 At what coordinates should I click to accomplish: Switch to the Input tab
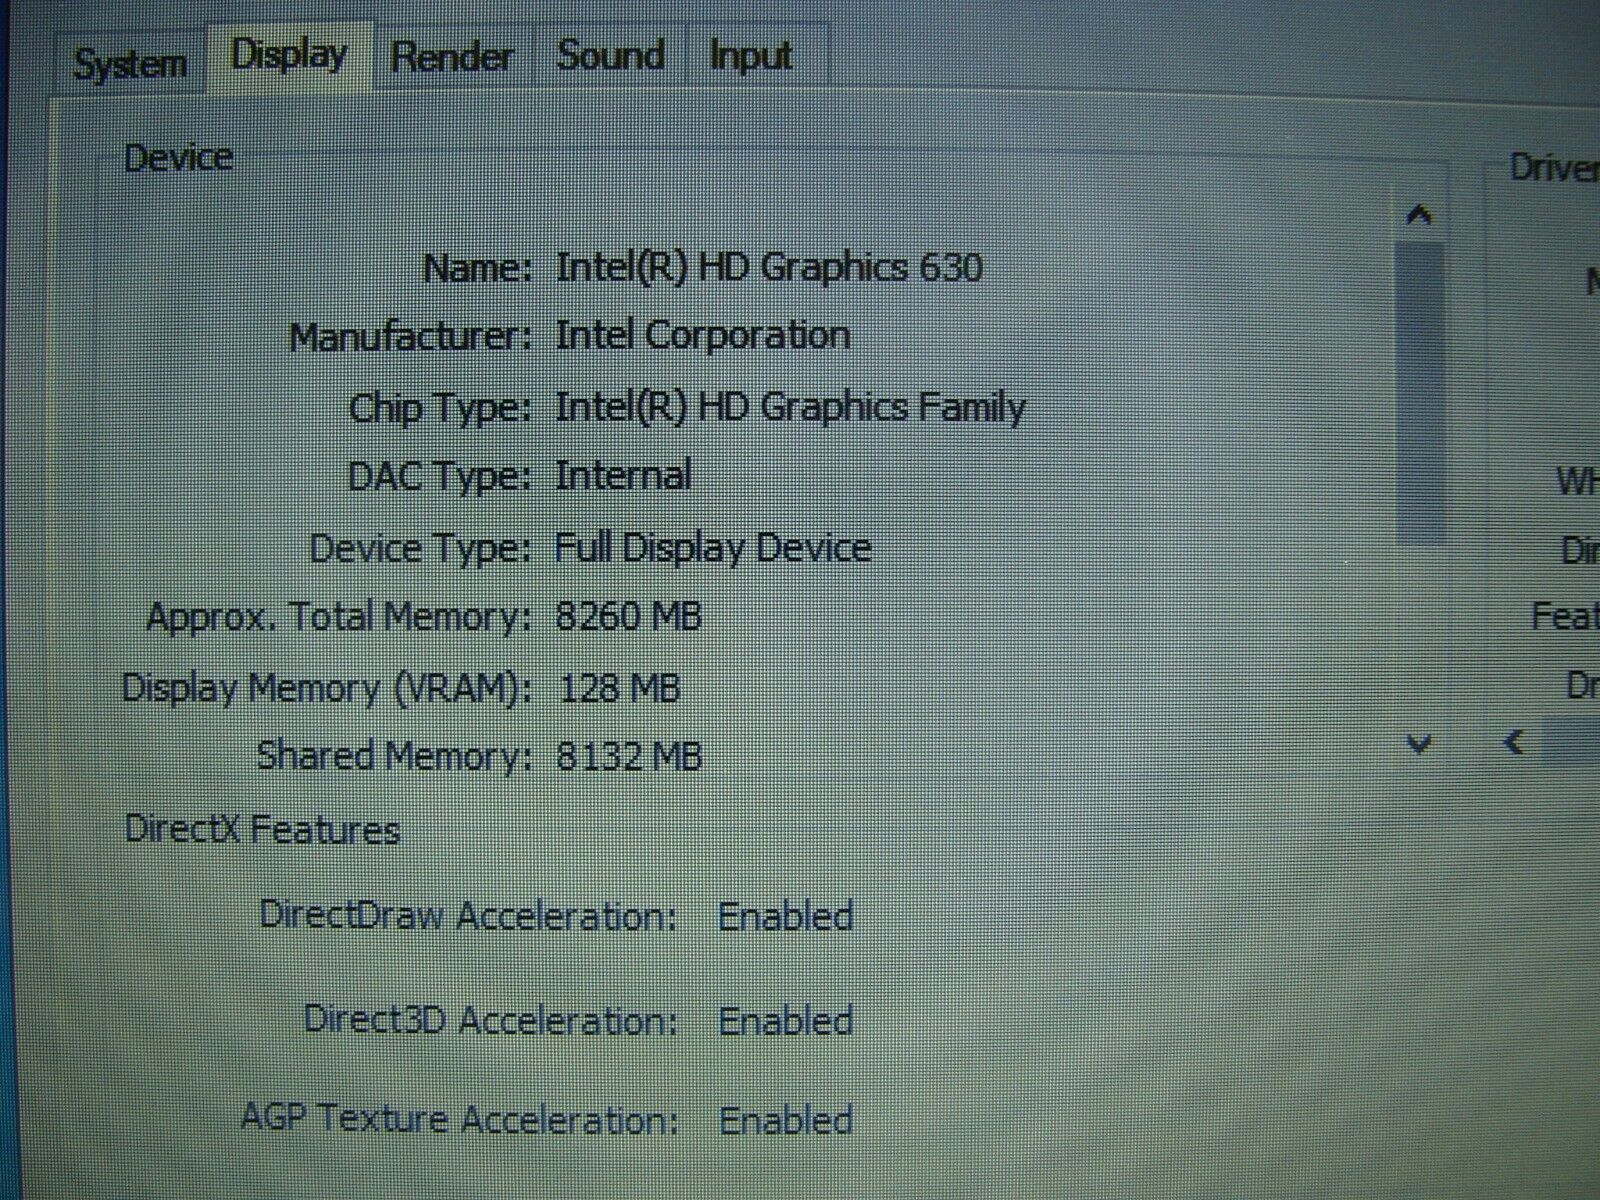pos(750,55)
